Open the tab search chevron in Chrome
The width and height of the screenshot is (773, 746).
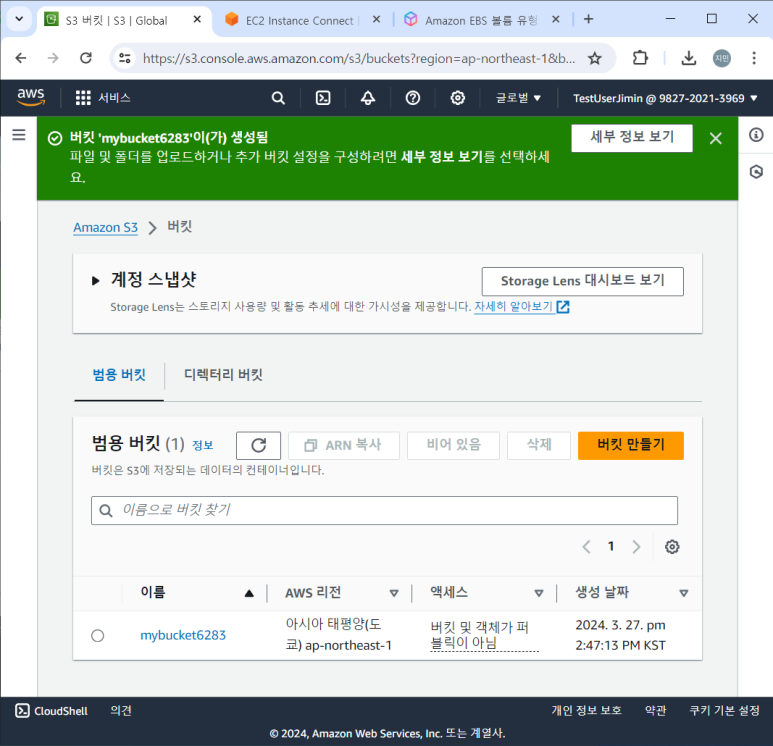[19, 19]
